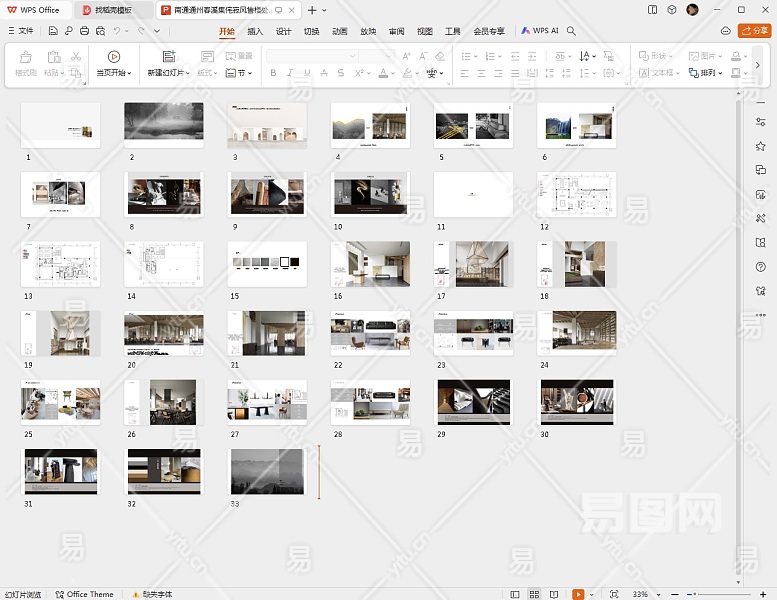Switch to reading view in status bar

553,594
